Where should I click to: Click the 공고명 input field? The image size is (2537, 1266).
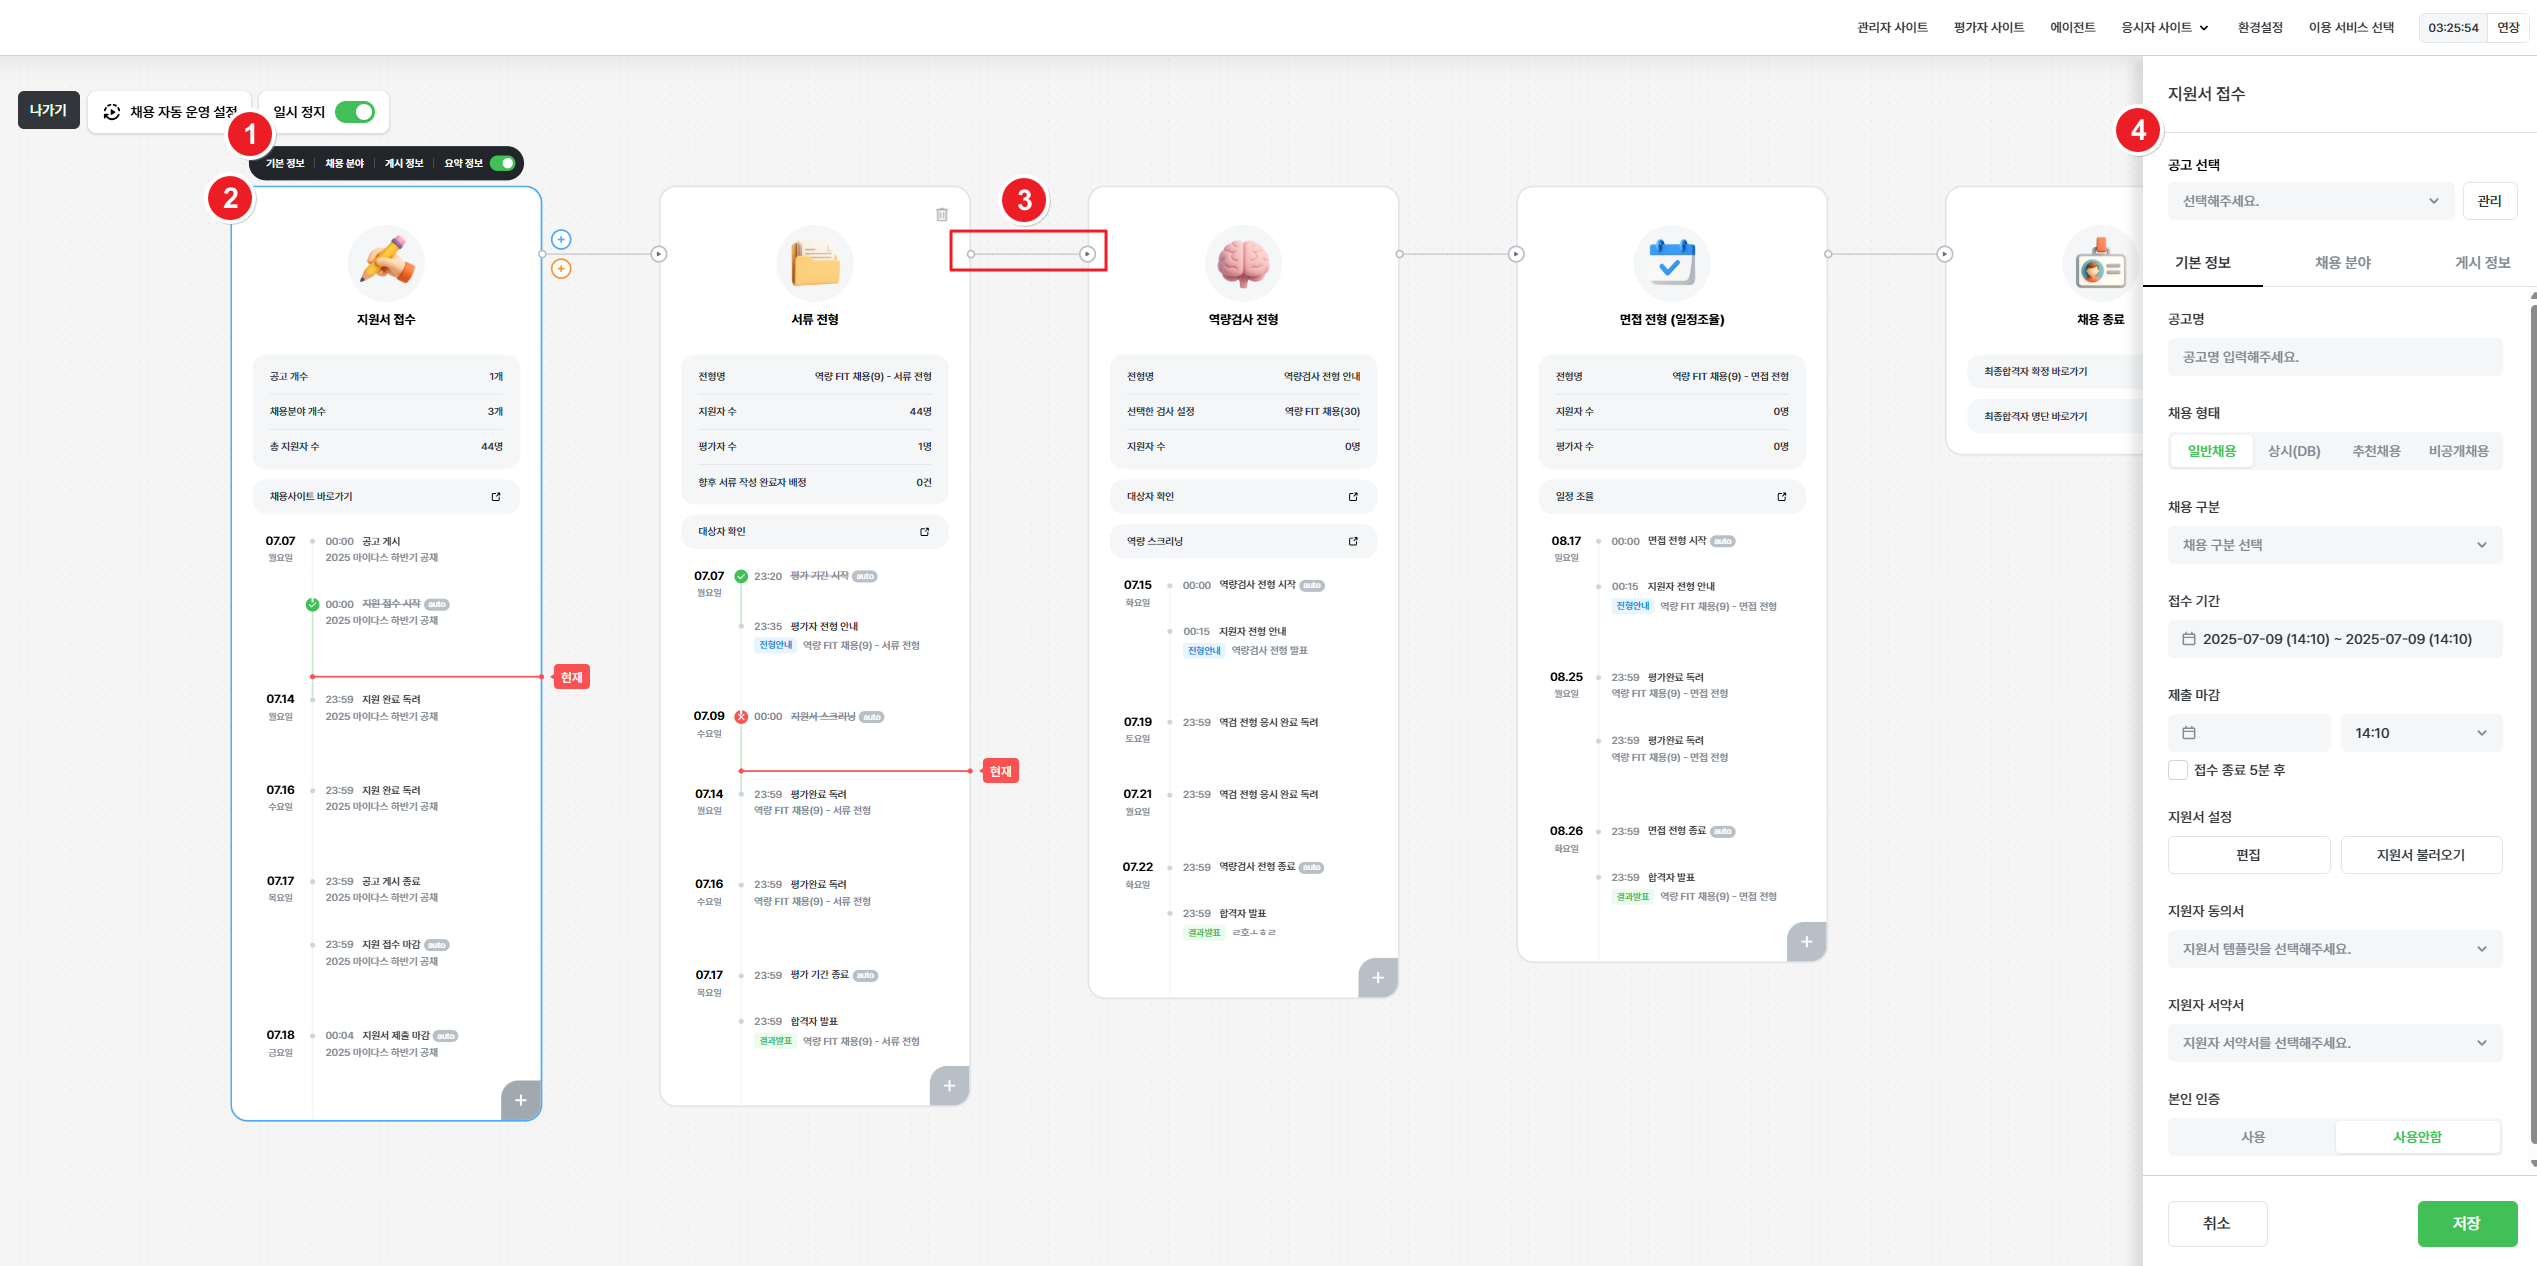[x=2334, y=357]
